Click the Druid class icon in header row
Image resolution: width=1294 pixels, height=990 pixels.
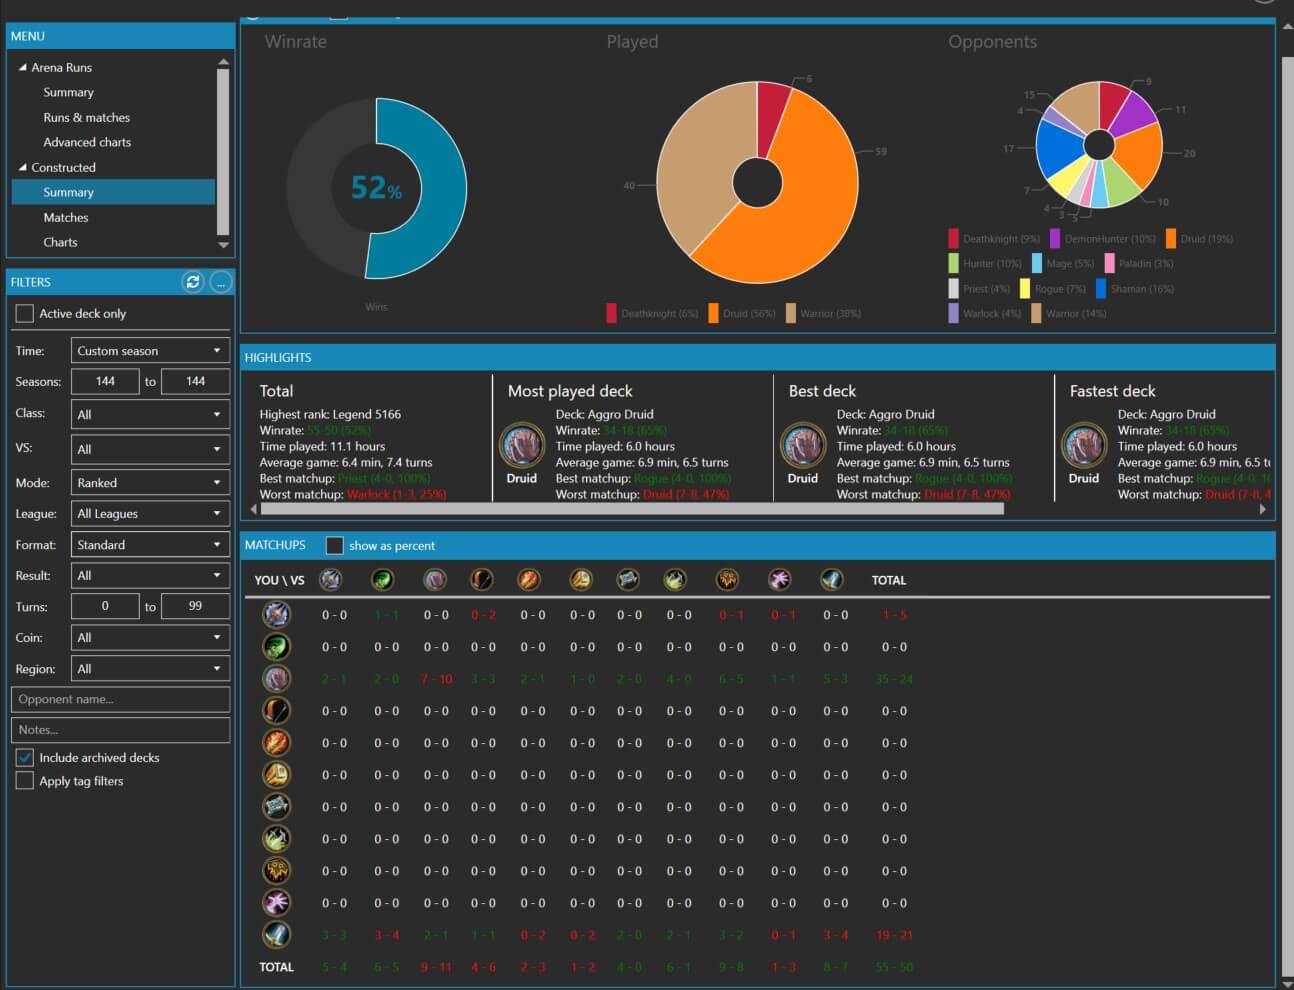[434, 580]
